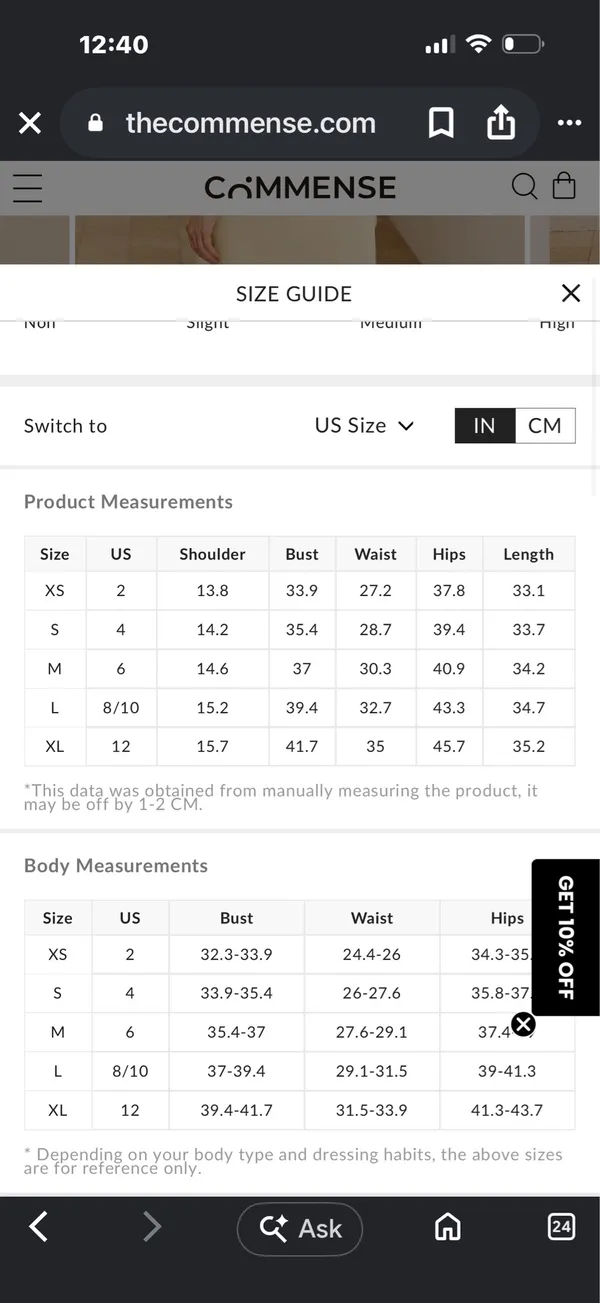Dismiss the GET 10% OFF banner
The height and width of the screenshot is (1303, 600).
[x=523, y=1024]
